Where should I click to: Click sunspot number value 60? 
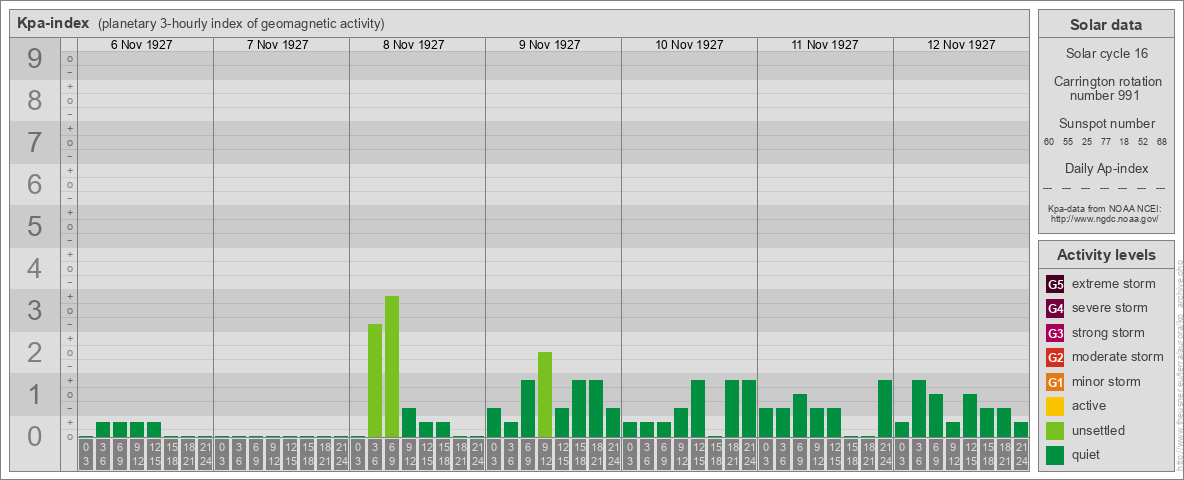coord(1049,142)
